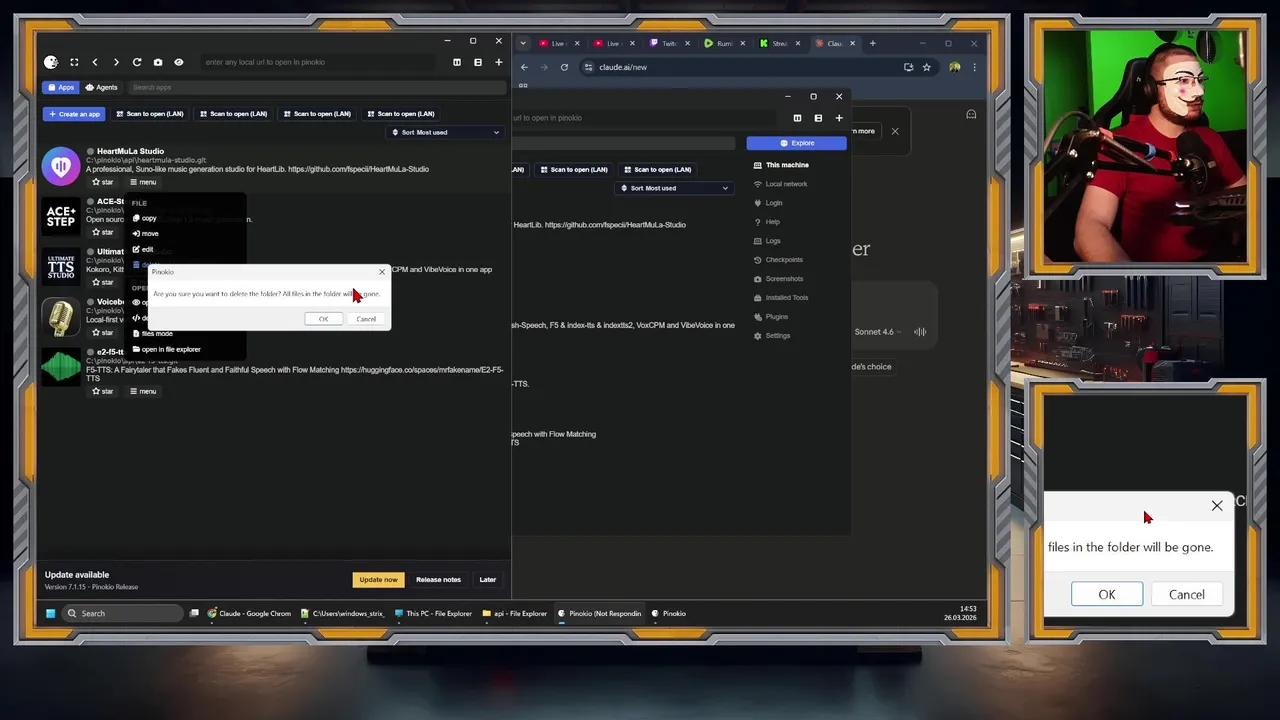The height and width of the screenshot is (720, 1280).
Task: Refresh the front Pinokio window
Action: (137, 62)
